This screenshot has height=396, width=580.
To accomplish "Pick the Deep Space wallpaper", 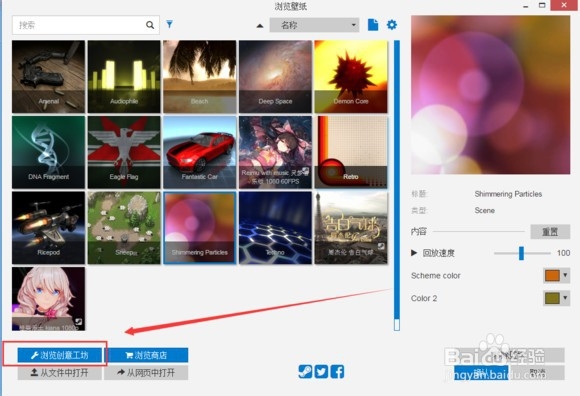I will pyautogui.click(x=275, y=77).
